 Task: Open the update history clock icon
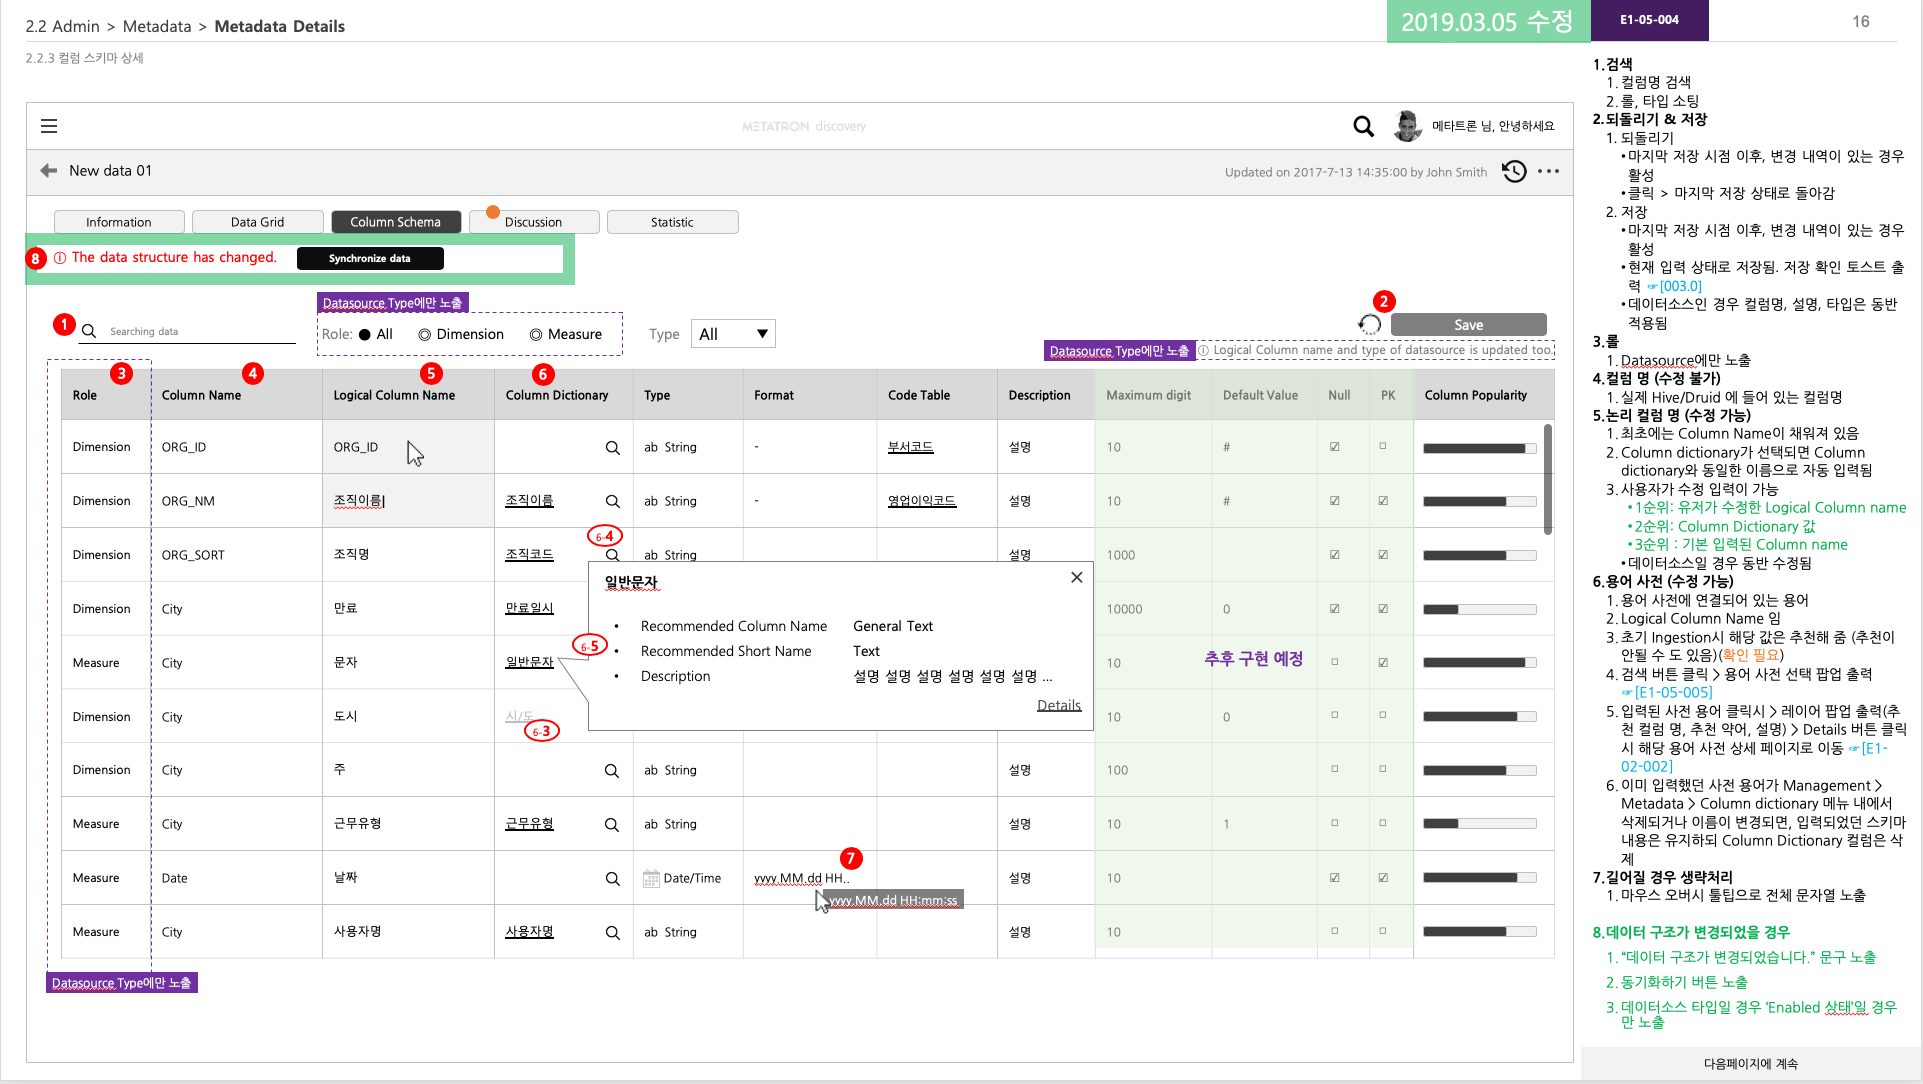point(1514,172)
